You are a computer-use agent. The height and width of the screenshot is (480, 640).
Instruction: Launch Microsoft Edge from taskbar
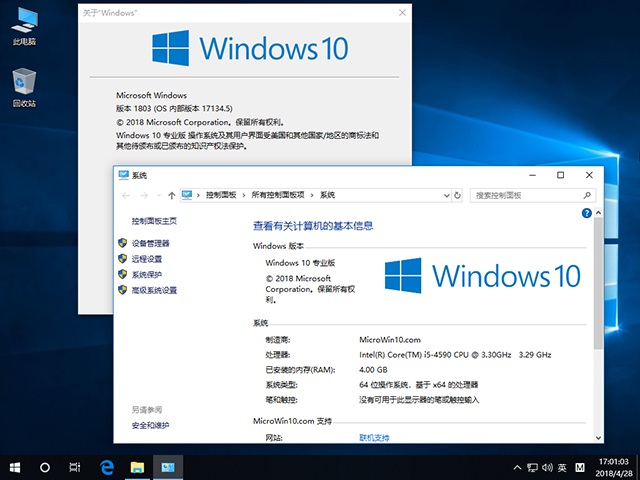107,467
